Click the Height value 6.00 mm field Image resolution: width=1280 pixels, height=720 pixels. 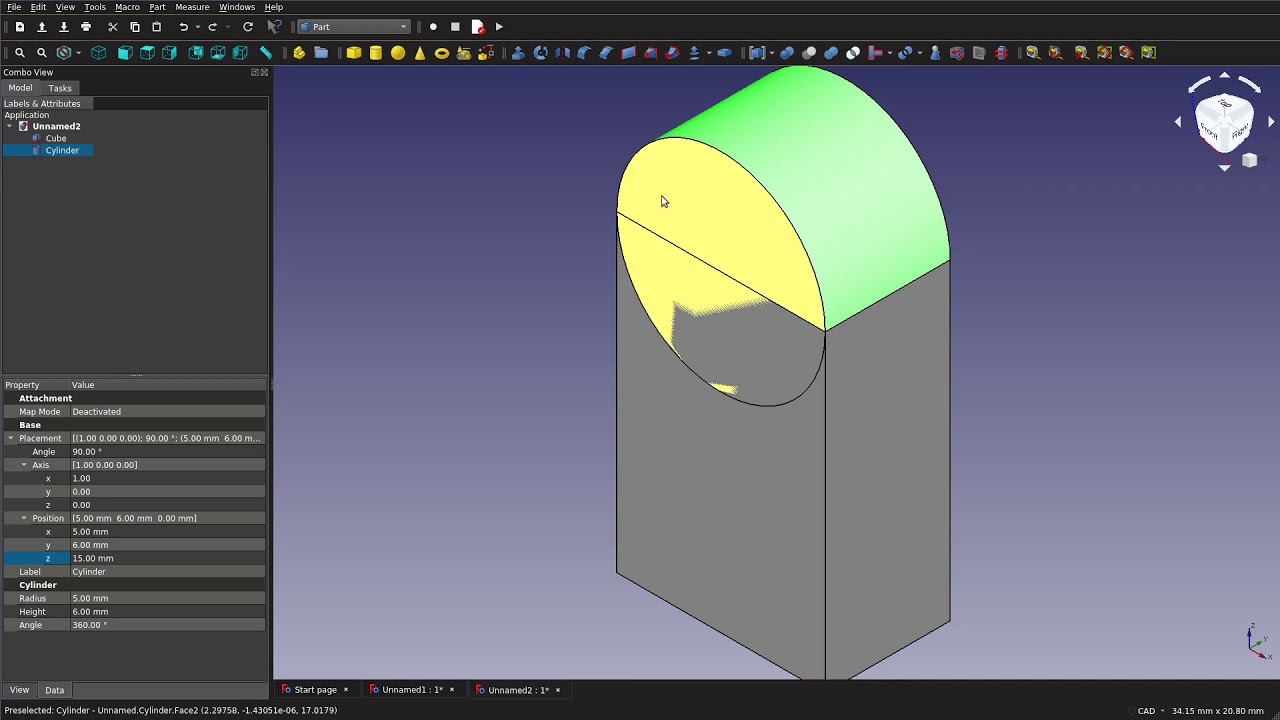tap(167, 611)
